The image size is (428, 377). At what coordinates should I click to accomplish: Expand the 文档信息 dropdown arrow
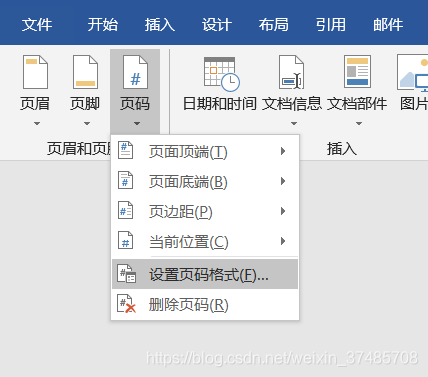click(294, 124)
